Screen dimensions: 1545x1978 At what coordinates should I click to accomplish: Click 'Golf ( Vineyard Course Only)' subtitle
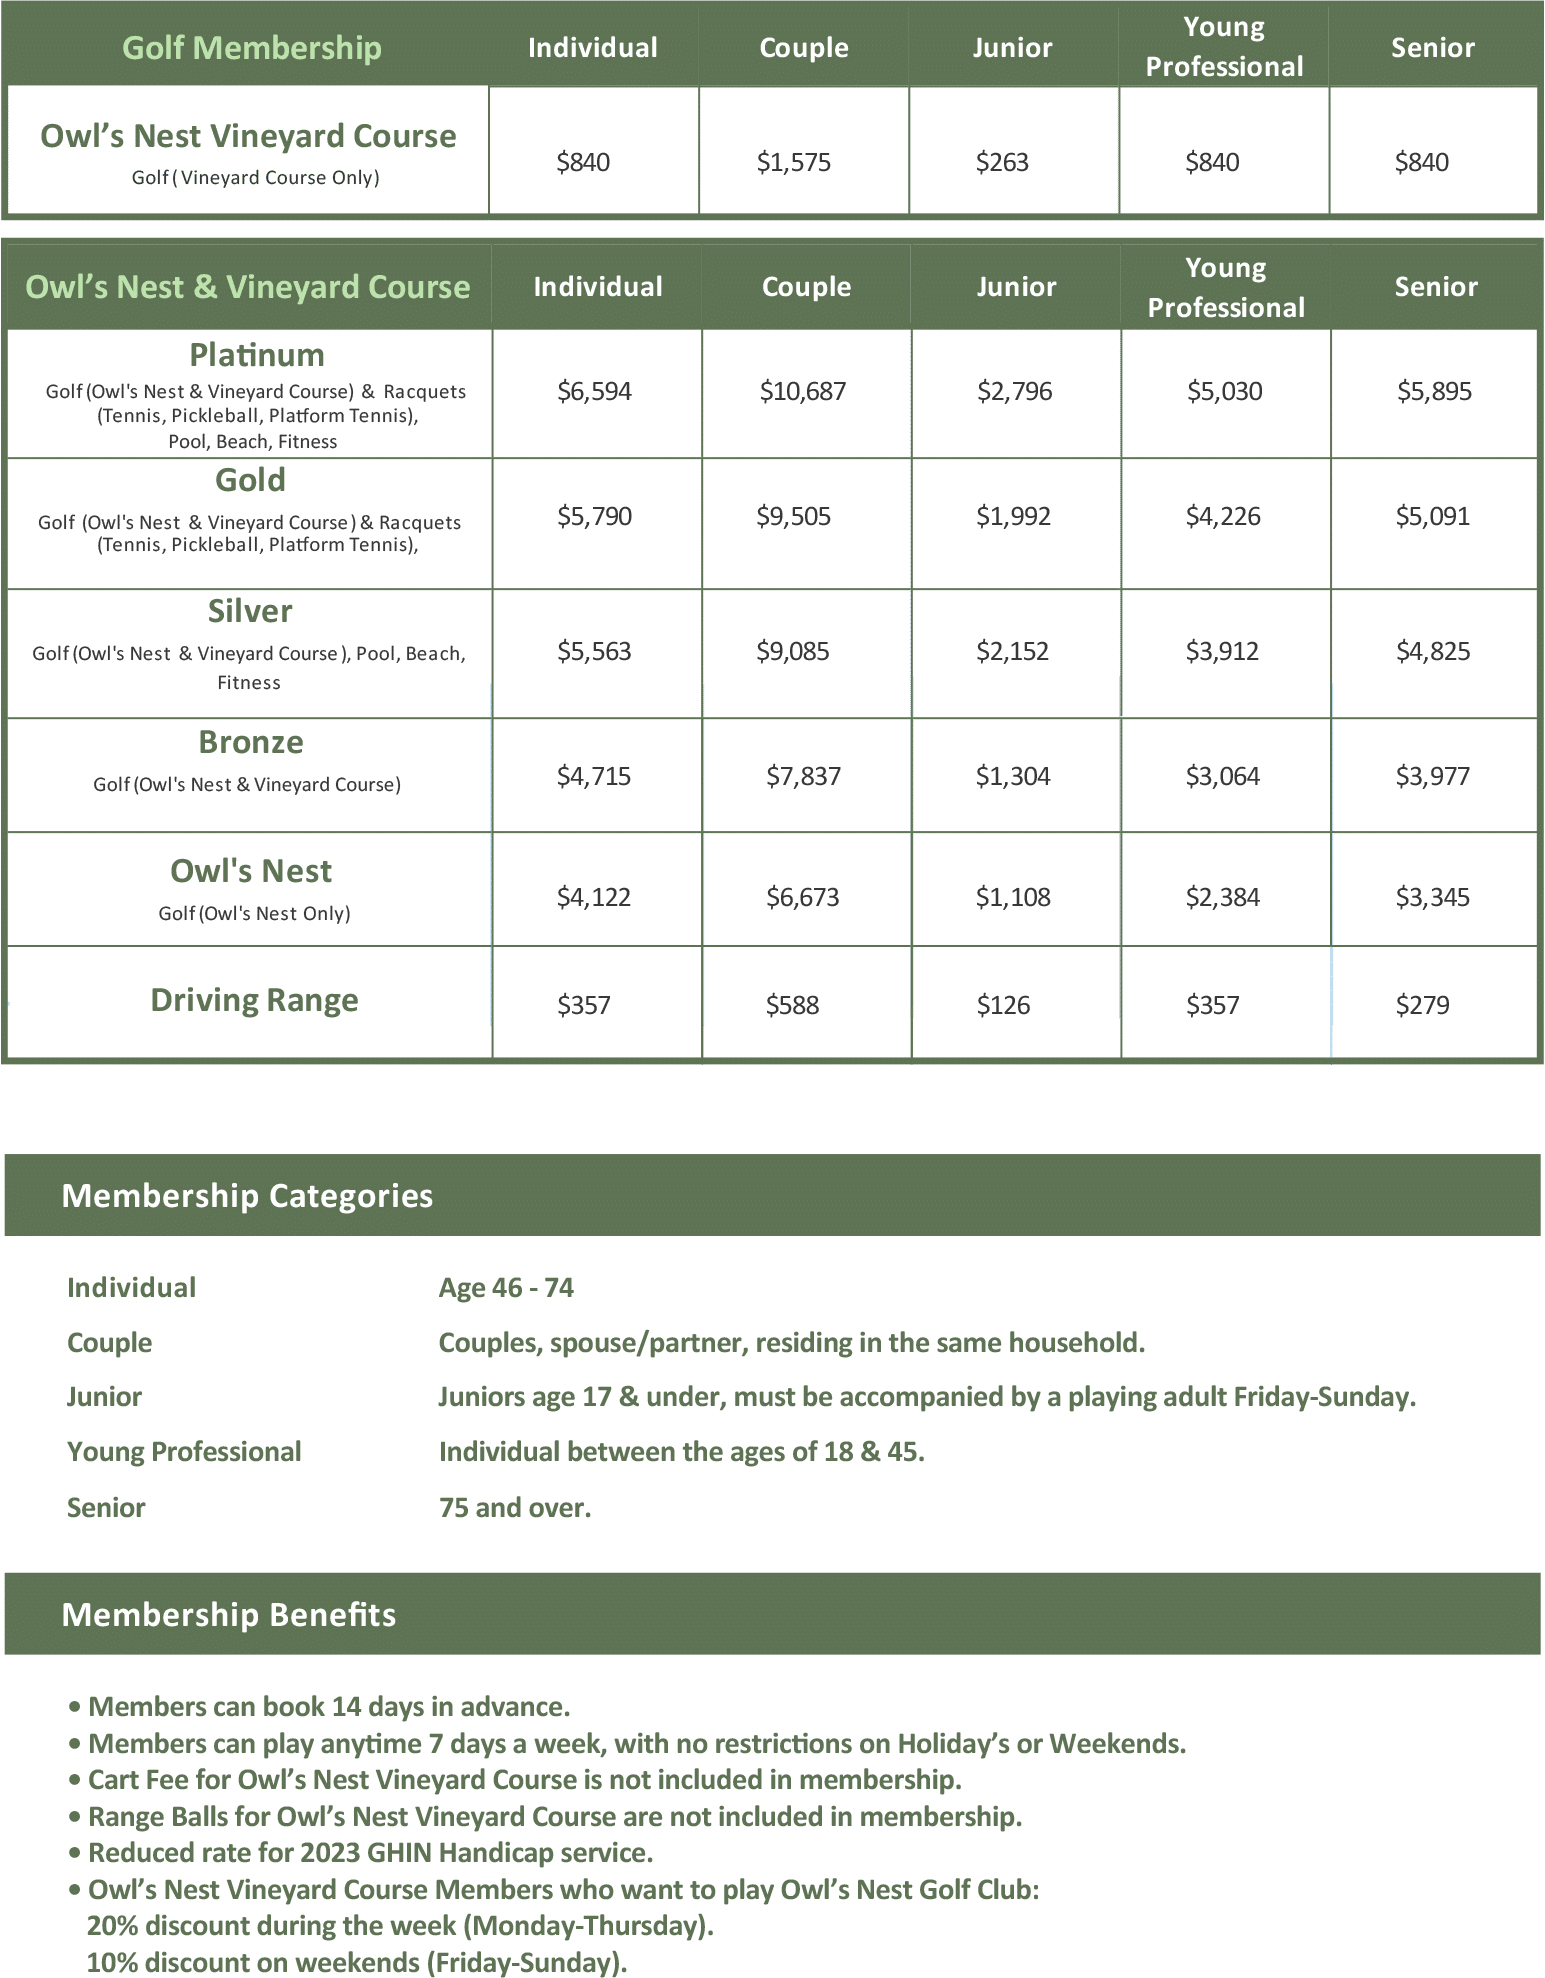pos(256,178)
